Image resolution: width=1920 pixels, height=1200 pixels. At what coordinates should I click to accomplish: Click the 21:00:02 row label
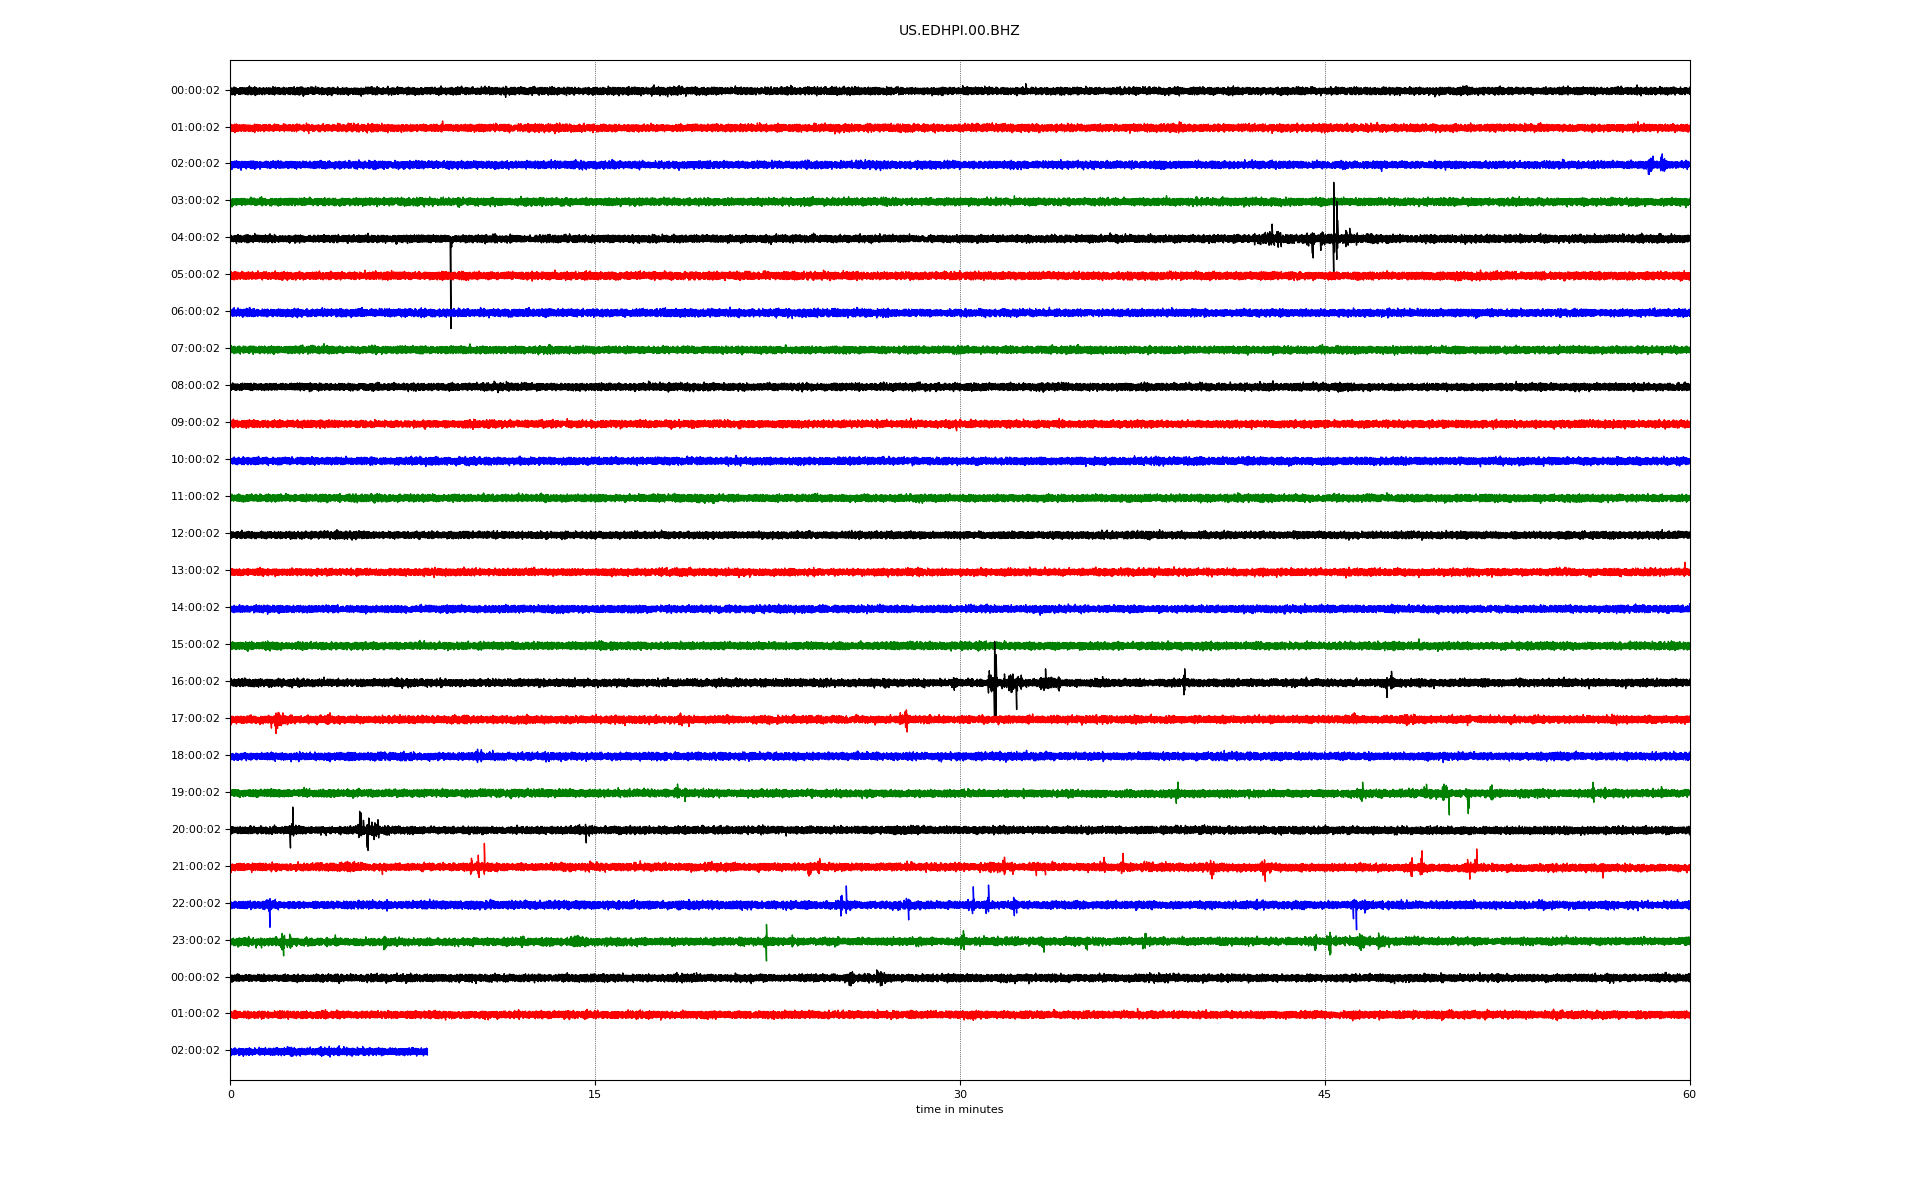point(195,867)
